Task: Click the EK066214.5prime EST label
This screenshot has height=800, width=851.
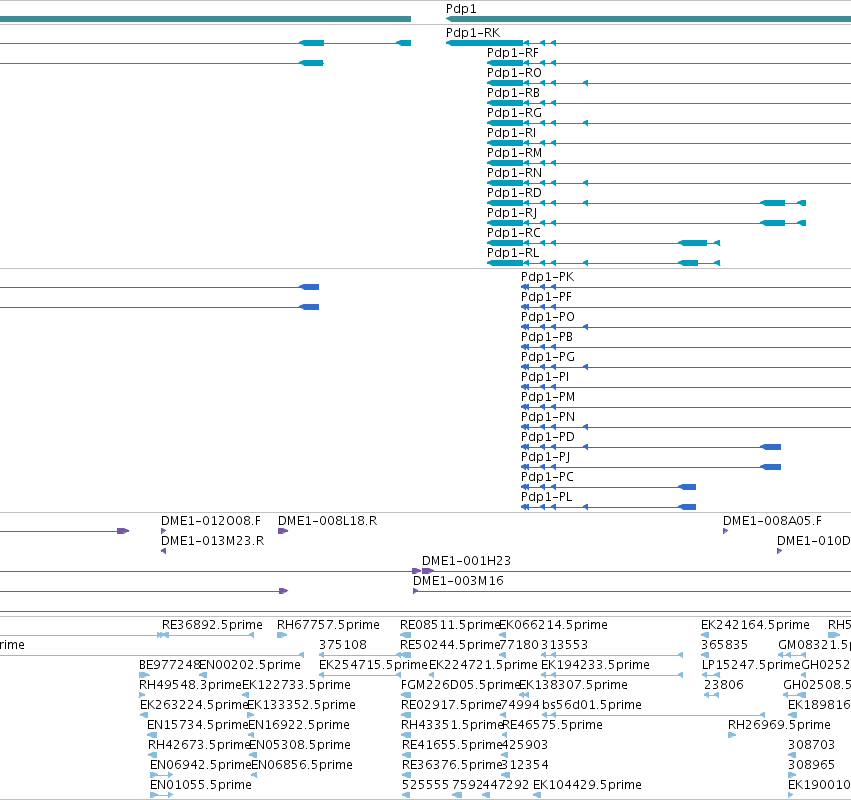Action: tap(553, 625)
